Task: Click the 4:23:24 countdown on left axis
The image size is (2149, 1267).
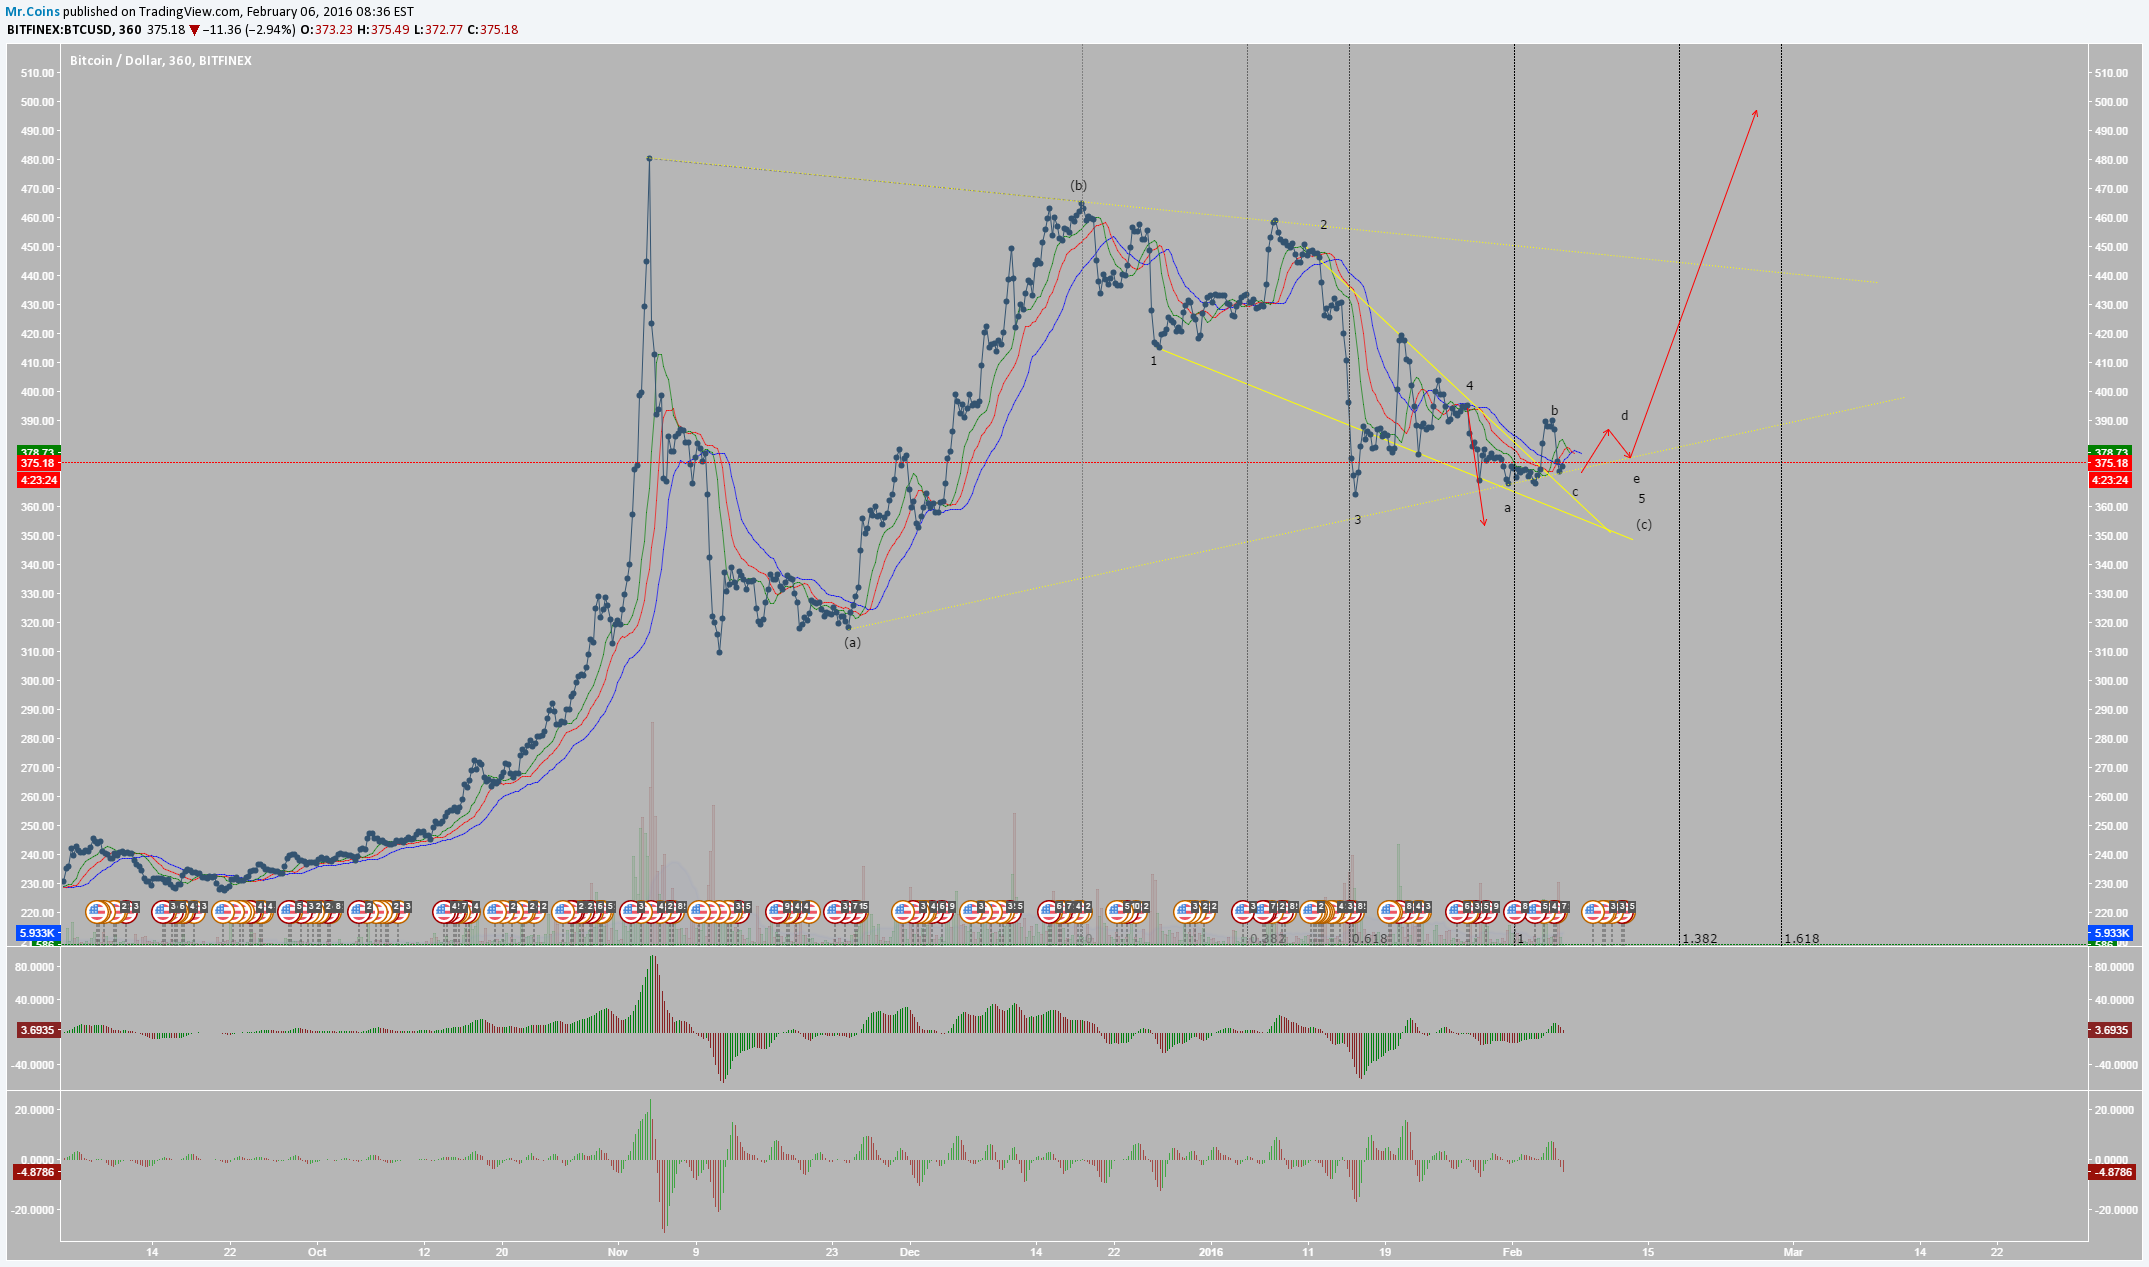Action: pos(39,480)
